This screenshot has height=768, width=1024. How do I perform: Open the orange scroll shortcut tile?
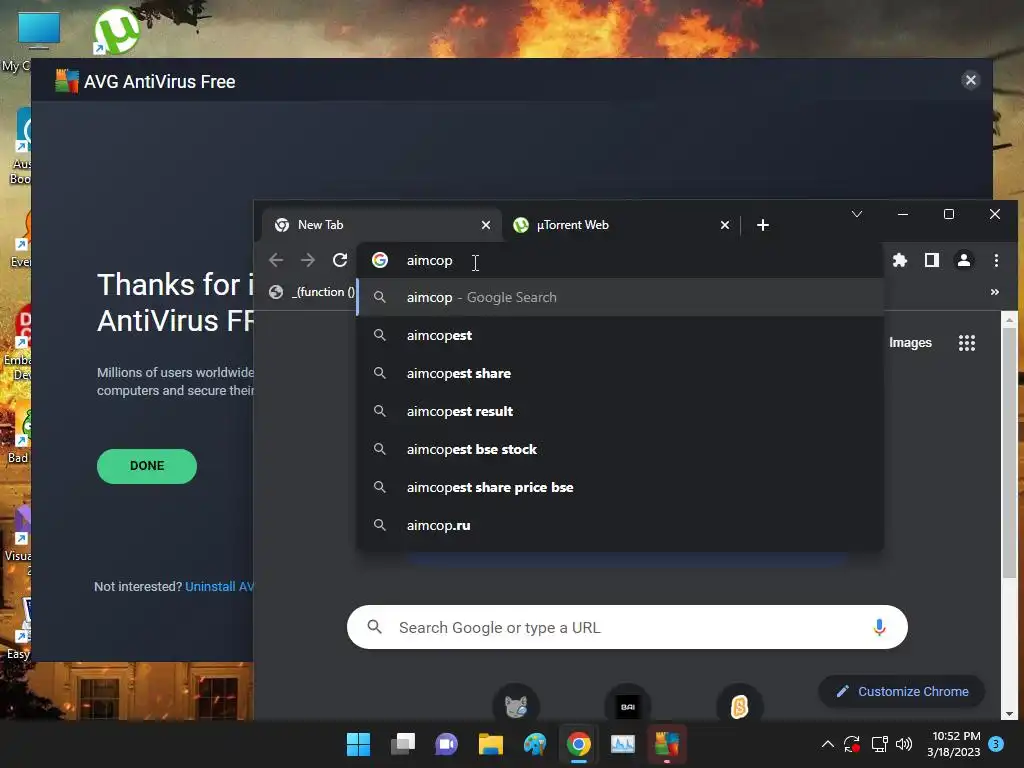[x=739, y=705]
